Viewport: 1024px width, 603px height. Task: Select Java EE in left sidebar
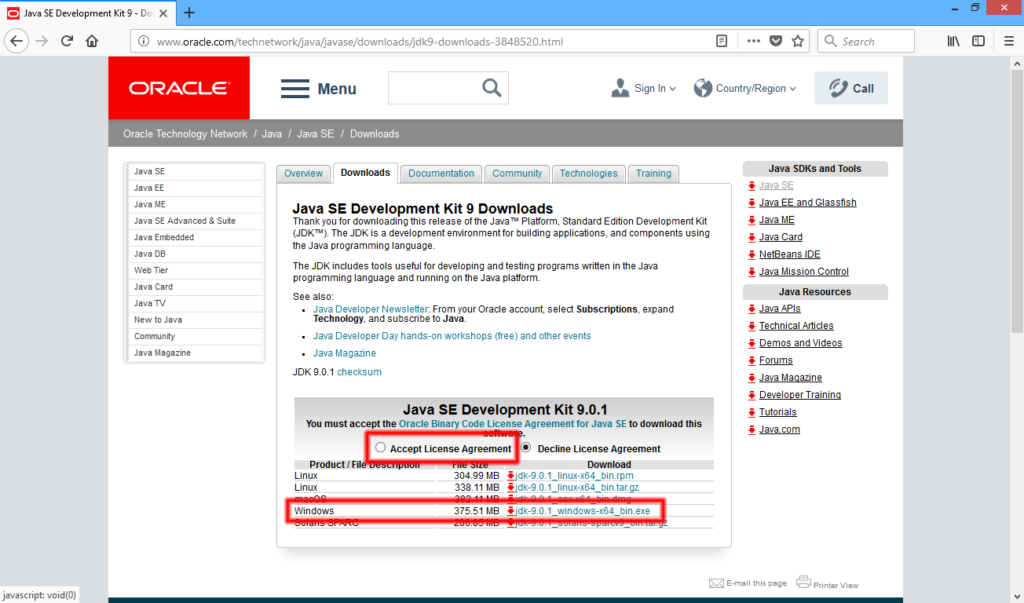(195, 187)
